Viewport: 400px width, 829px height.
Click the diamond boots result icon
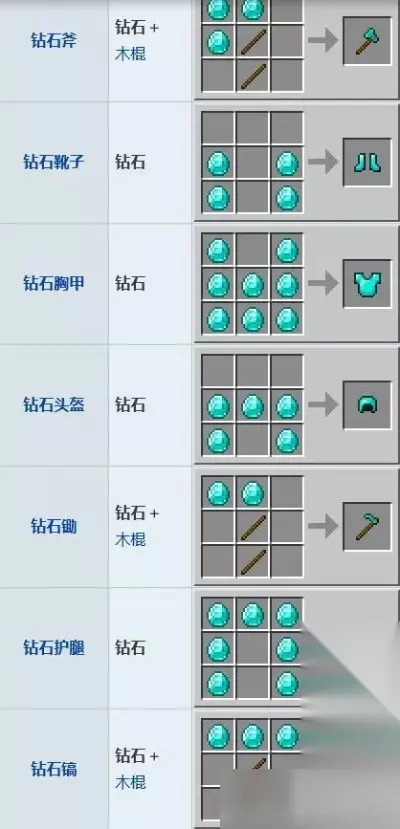(x=367, y=162)
